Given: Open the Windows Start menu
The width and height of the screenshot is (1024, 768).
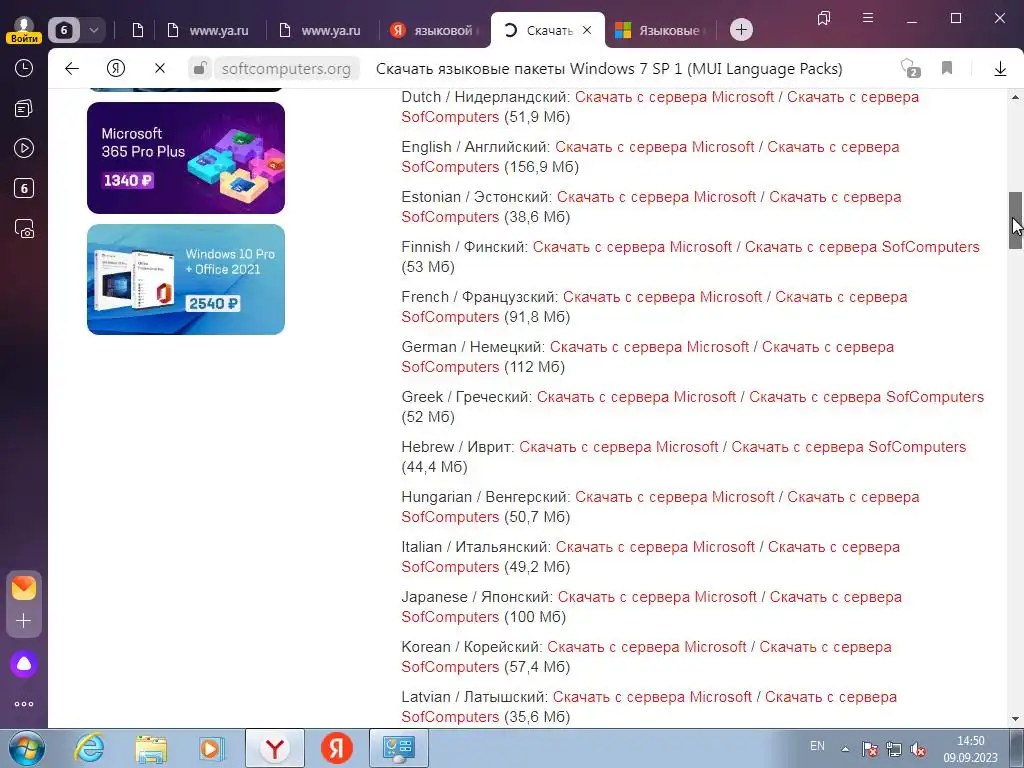Looking at the screenshot, I should 27,748.
